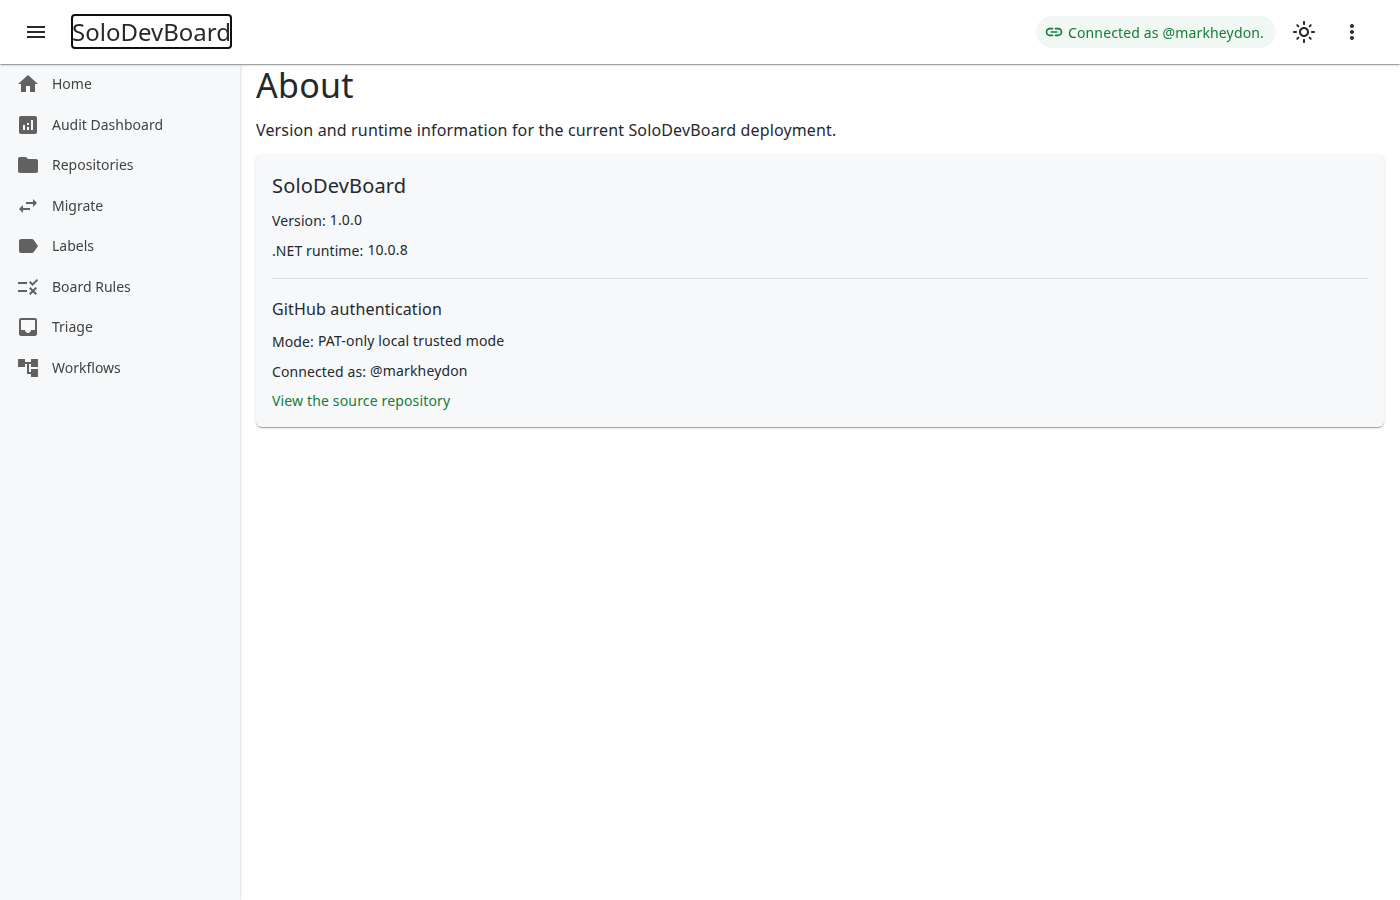This screenshot has width=1400, height=900.
Task: Click the SoloDevBoard title link
Action: [x=151, y=32]
